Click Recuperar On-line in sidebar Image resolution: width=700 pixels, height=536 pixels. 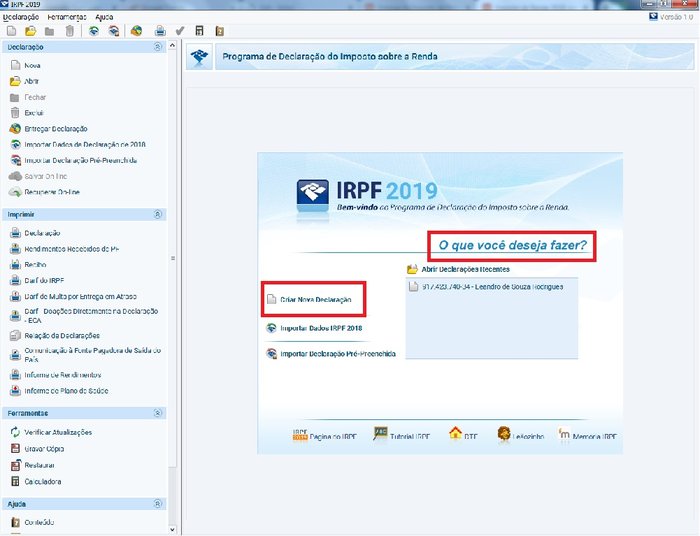click(x=45, y=192)
